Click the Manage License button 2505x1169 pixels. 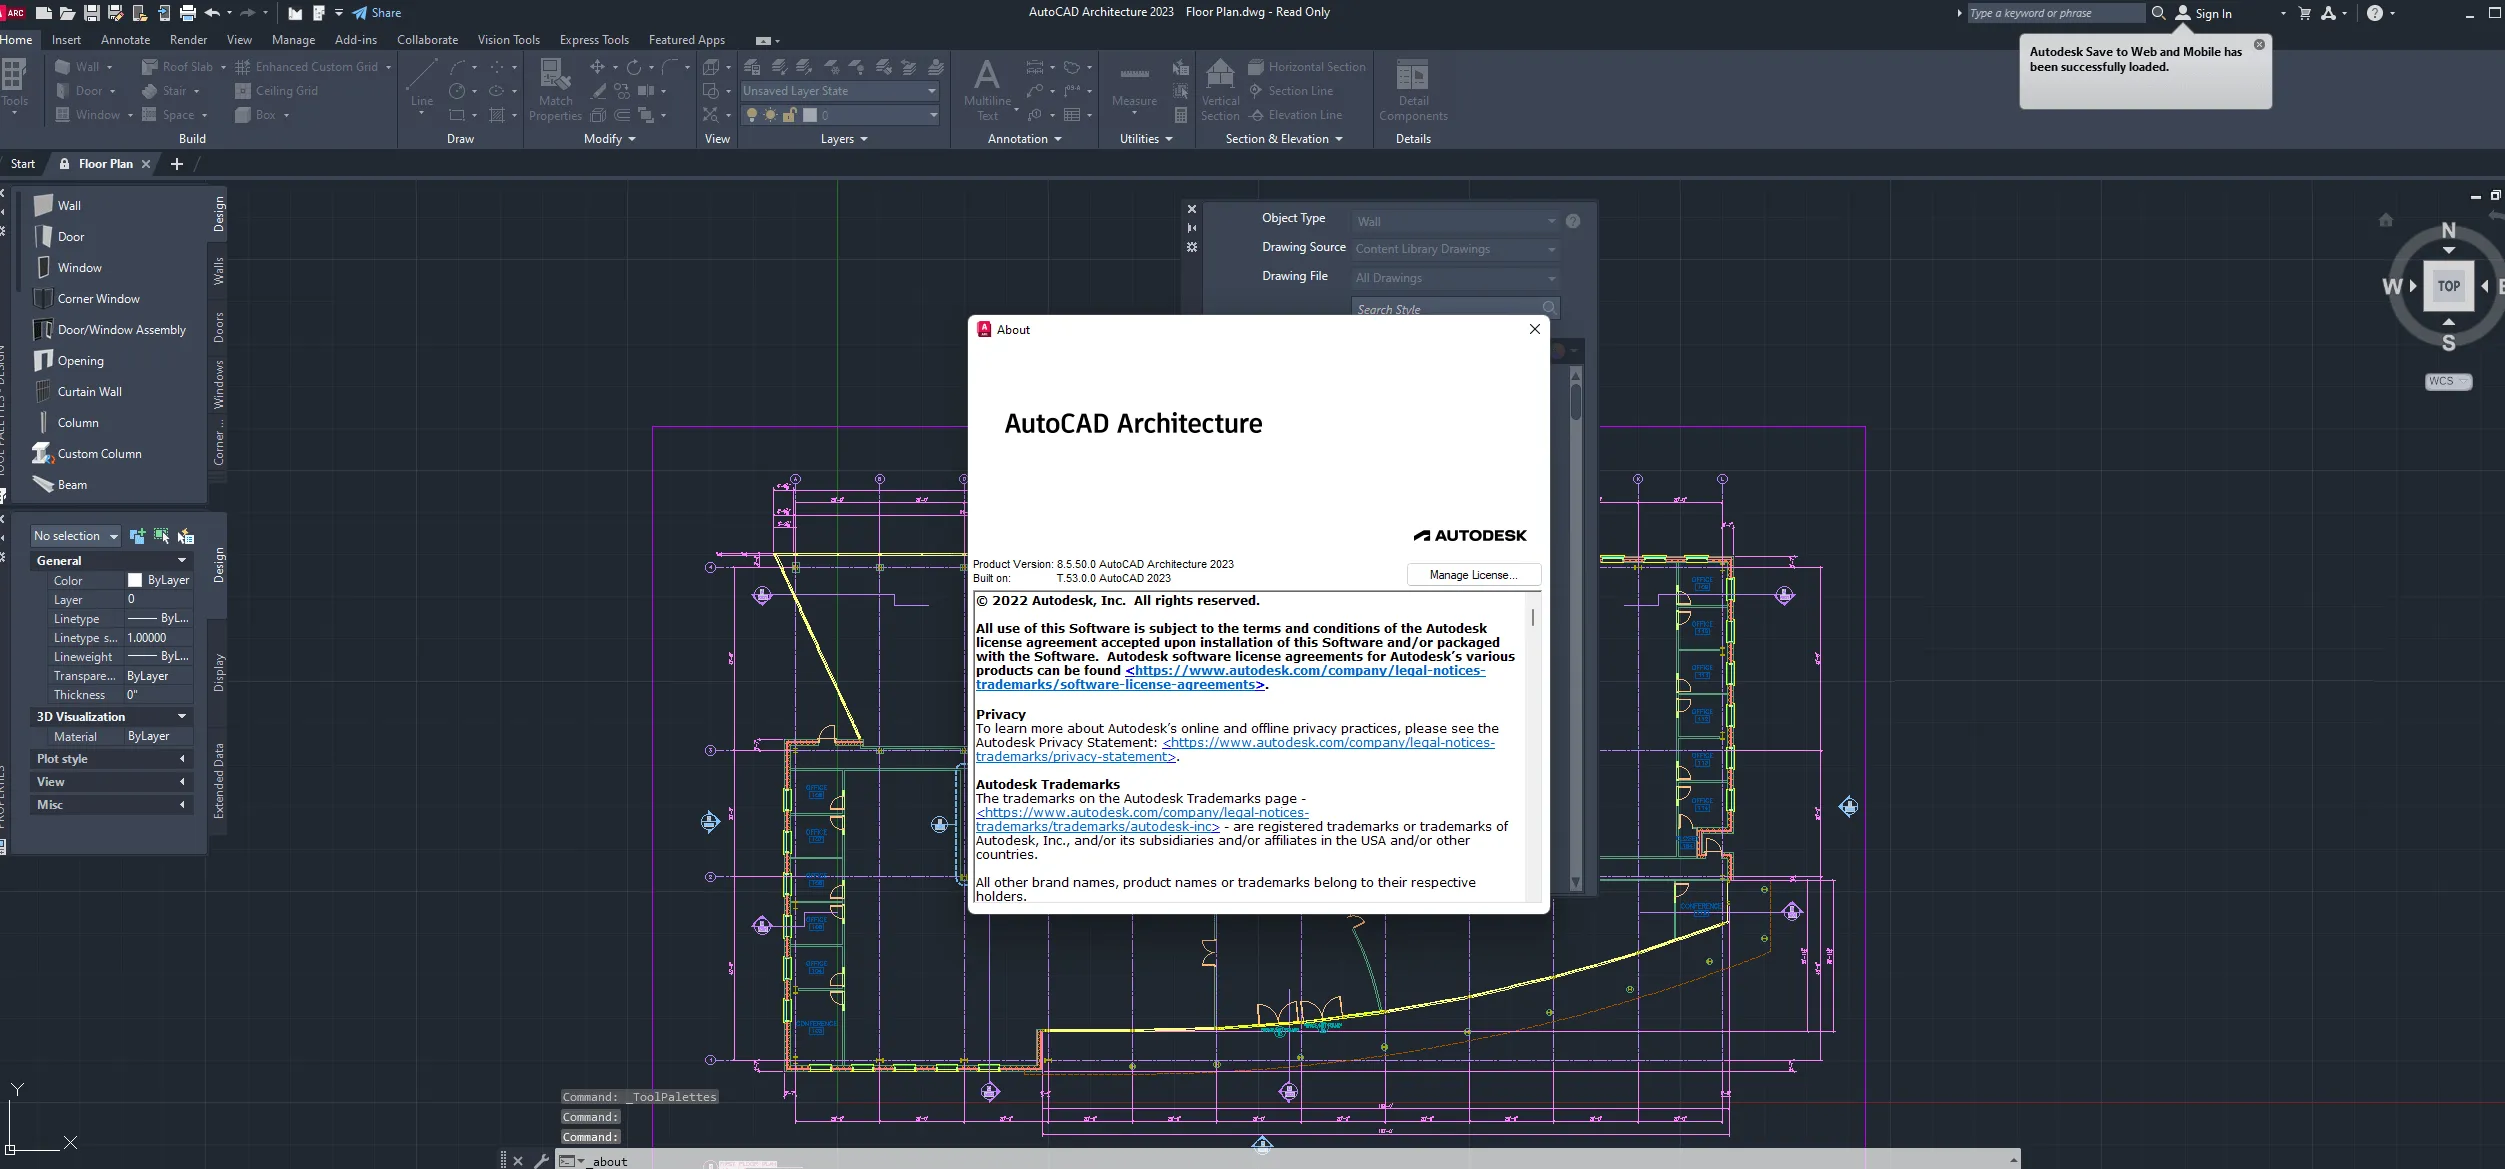[x=1472, y=575]
